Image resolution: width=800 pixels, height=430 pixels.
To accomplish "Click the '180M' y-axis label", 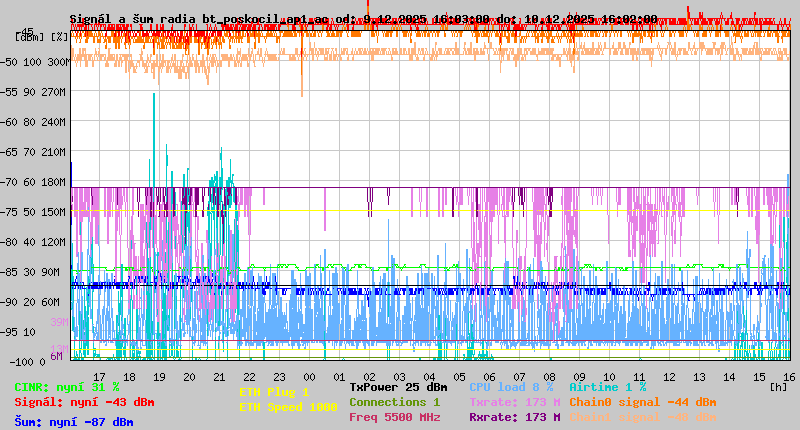I will click(x=56, y=182).
